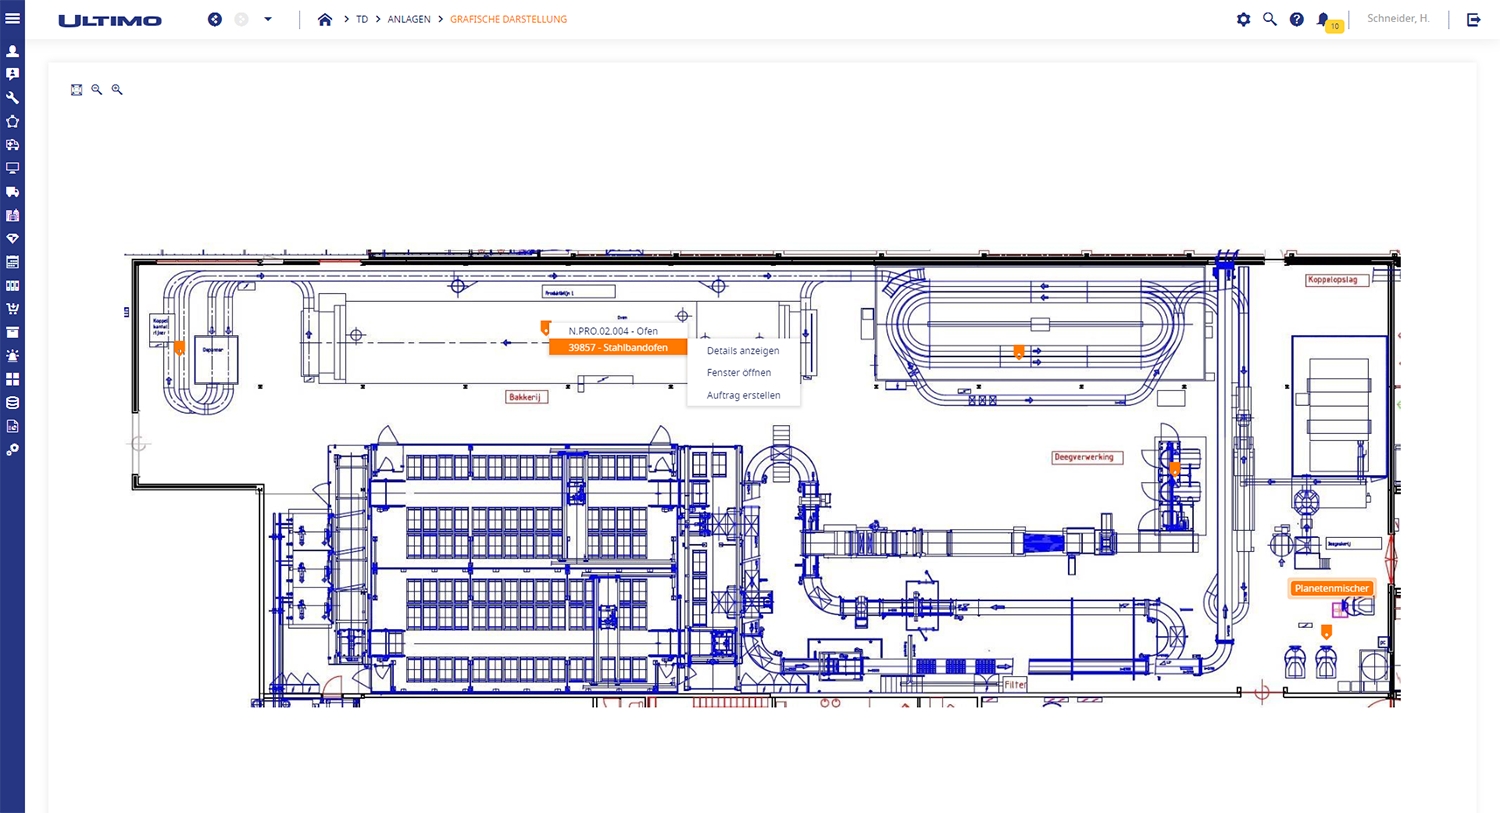Zoom in on the floor plan
Image resolution: width=1500 pixels, height=813 pixels.
pos(117,90)
